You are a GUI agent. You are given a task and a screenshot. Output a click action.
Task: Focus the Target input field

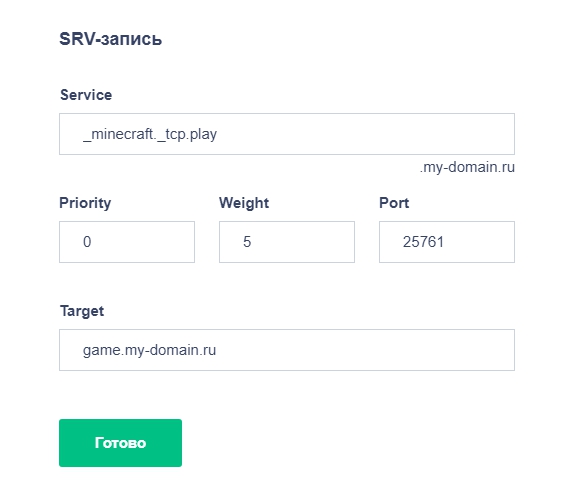[x=287, y=350]
